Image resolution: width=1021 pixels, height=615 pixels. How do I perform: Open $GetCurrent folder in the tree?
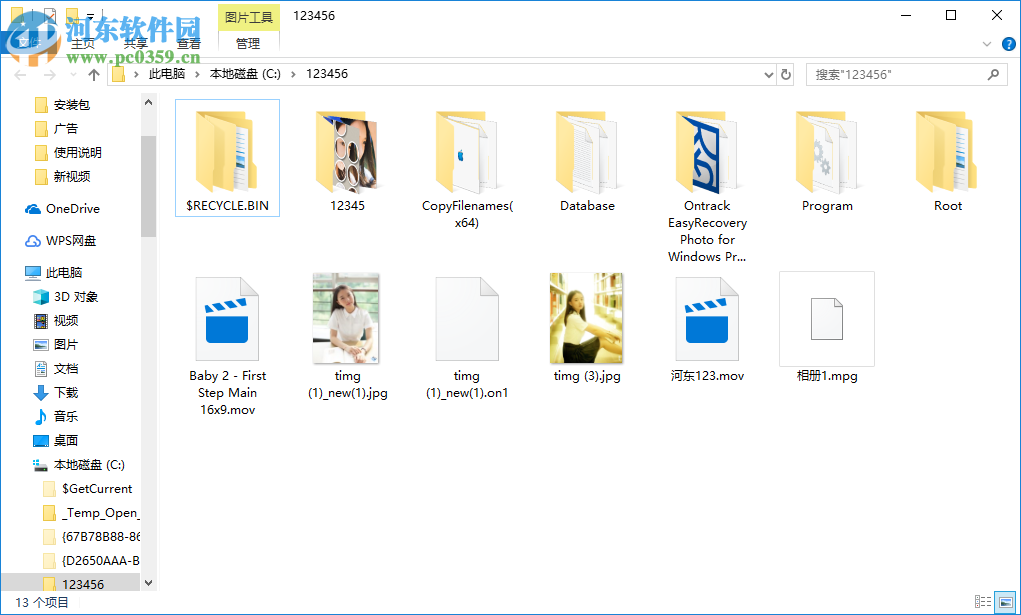(87, 489)
